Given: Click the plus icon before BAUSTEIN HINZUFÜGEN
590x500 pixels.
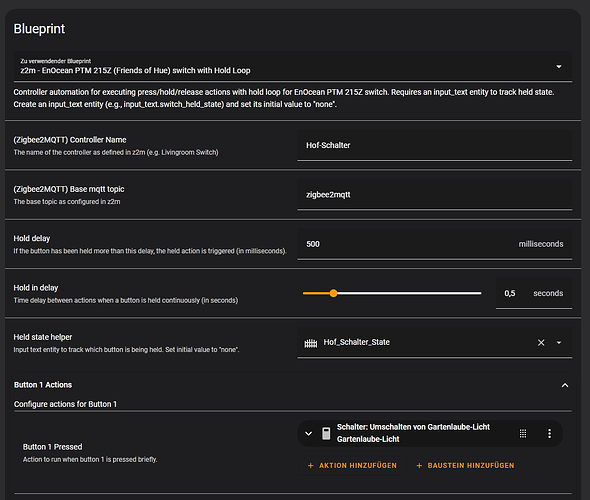Looking at the screenshot, I should click(x=419, y=466).
